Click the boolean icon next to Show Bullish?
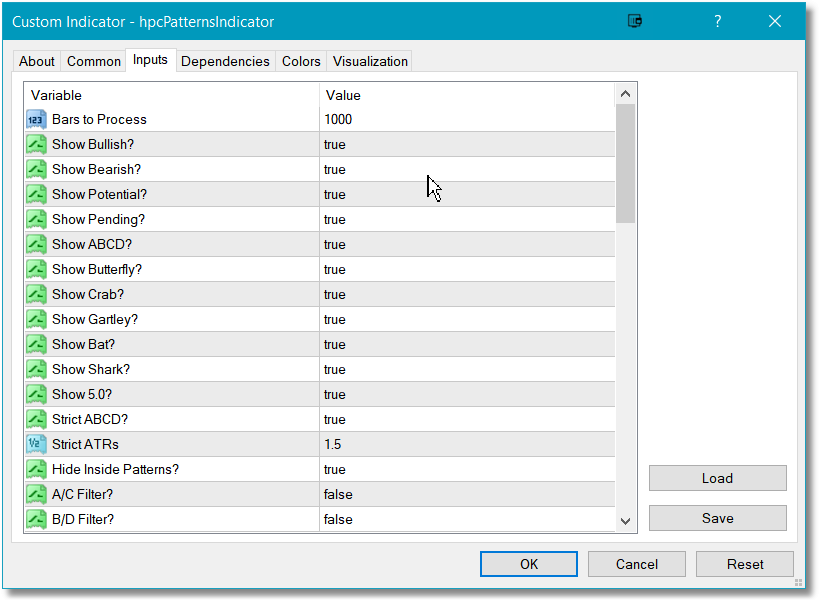 click(36, 144)
